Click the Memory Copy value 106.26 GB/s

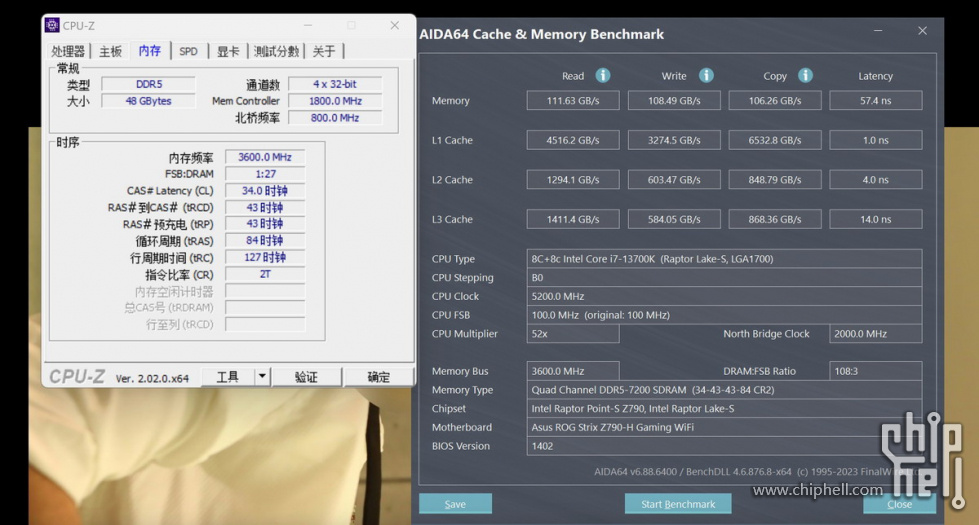[775, 101]
